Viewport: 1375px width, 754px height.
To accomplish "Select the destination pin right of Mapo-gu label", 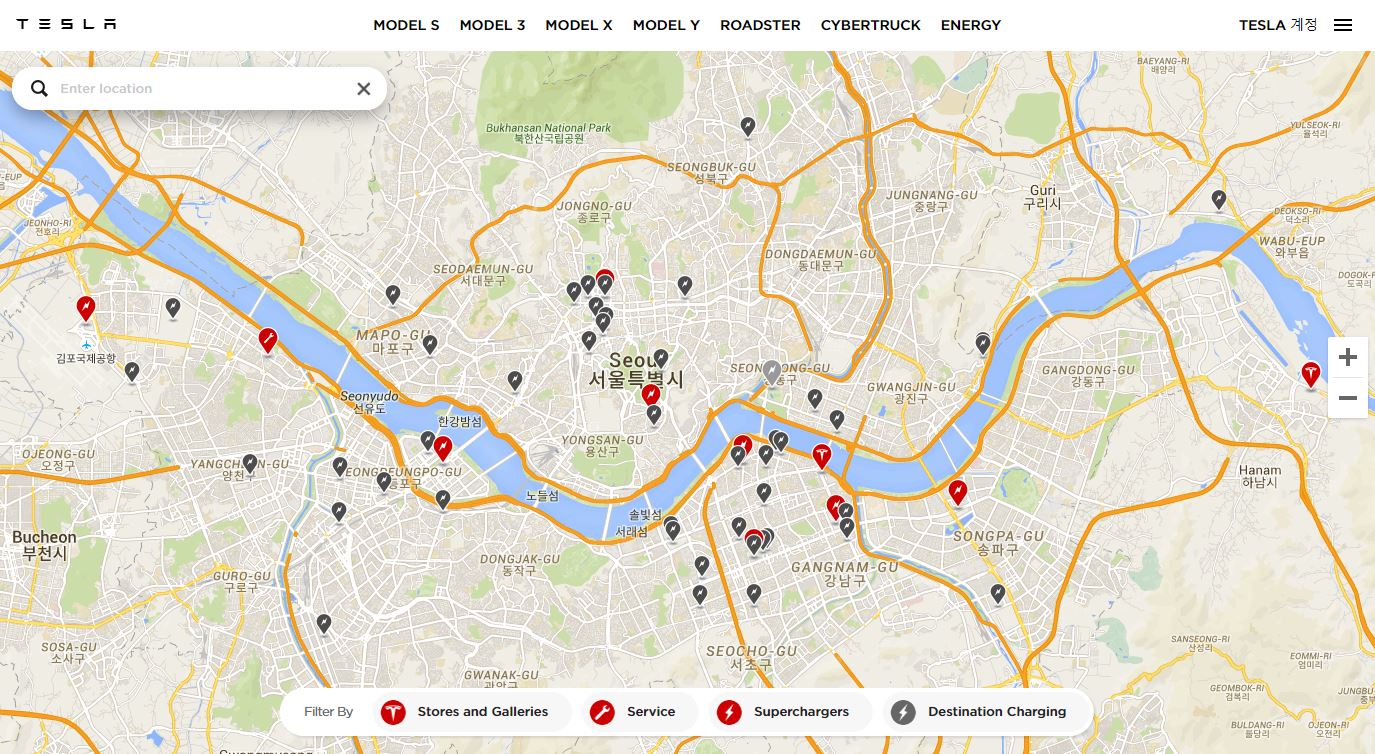I will [430, 345].
